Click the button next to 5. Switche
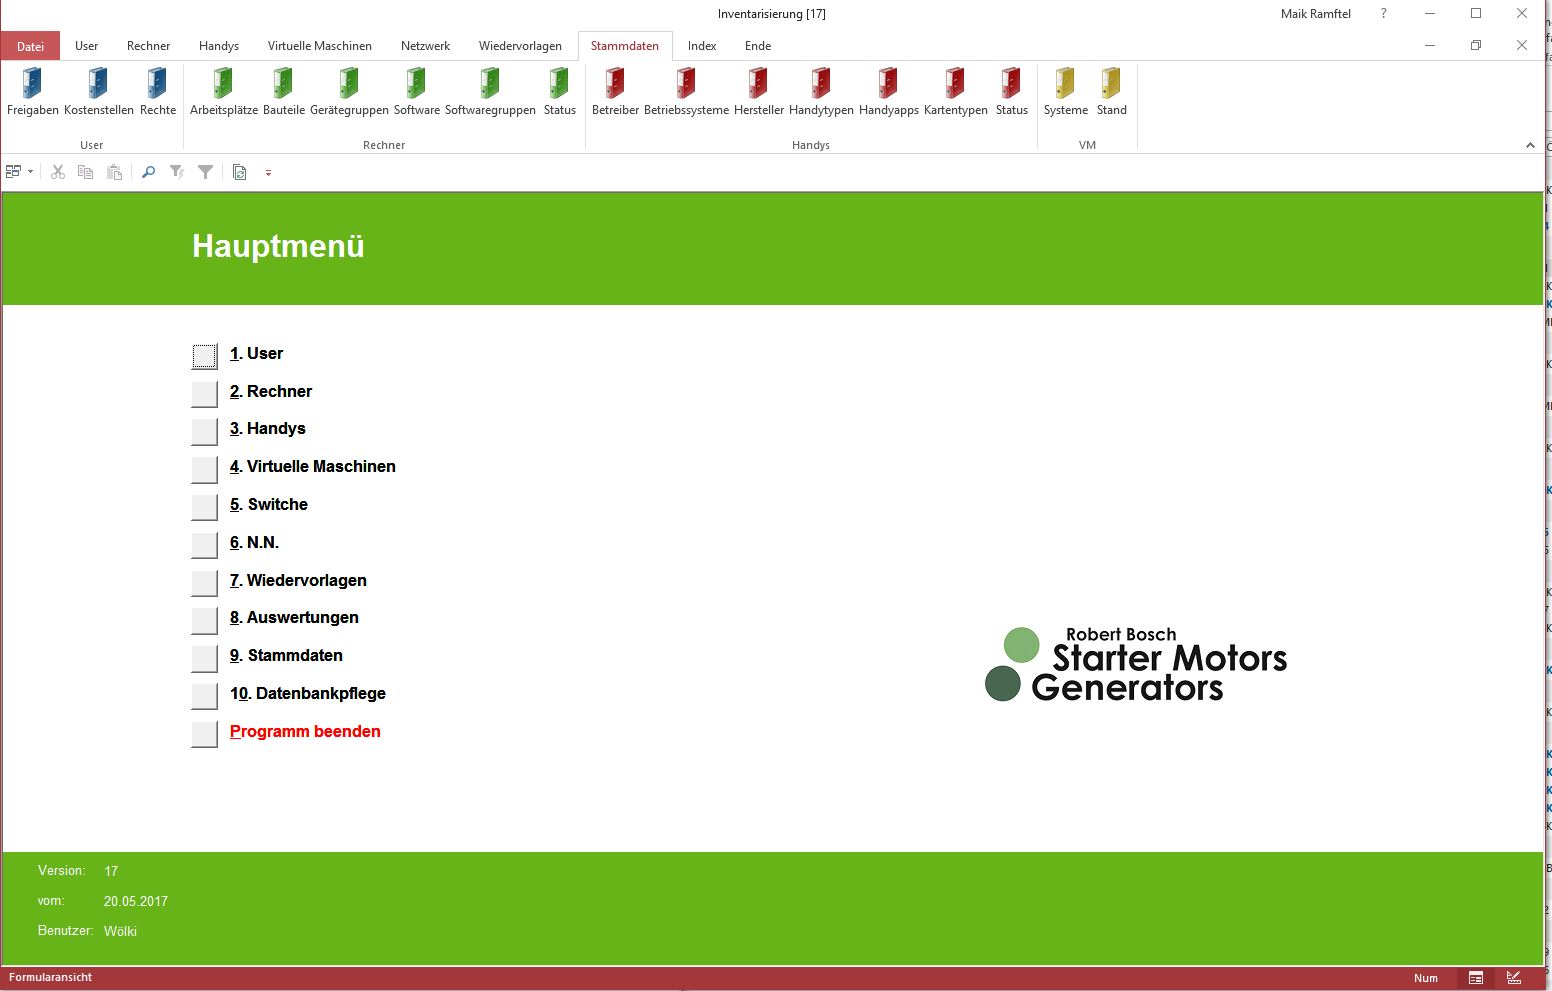Screen dimensions: 1552x991 [x=204, y=507]
